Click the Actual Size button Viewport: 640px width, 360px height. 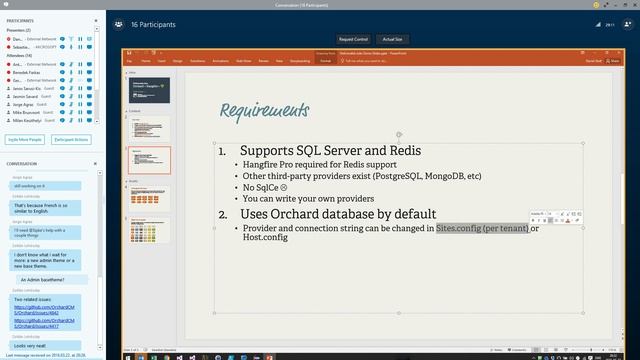(x=392, y=39)
